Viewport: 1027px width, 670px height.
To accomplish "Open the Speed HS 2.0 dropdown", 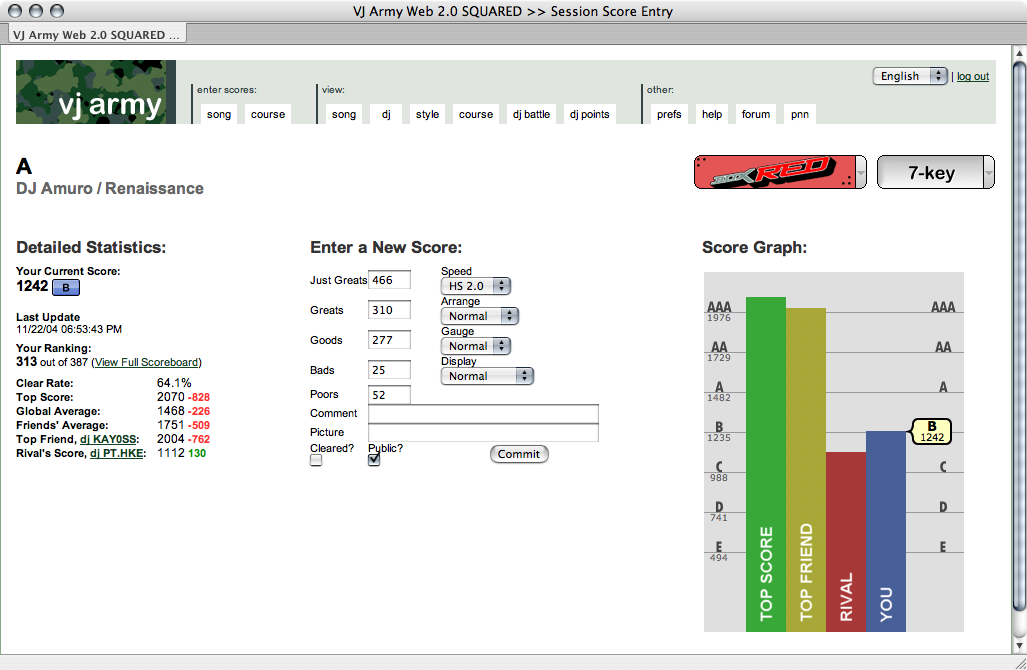I will [x=475, y=286].
